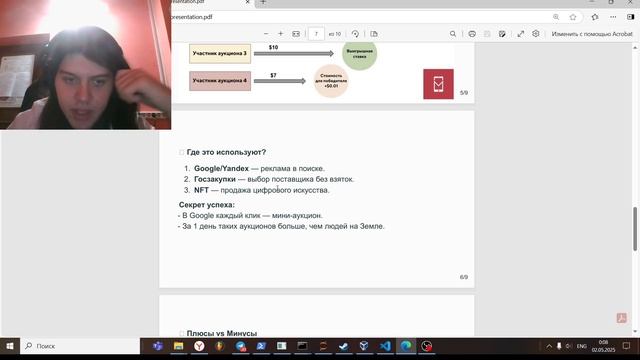Viewport: 640px width, 360px height.
Task: Open the red-circle app in taskbar
Action: click(427, 346)
